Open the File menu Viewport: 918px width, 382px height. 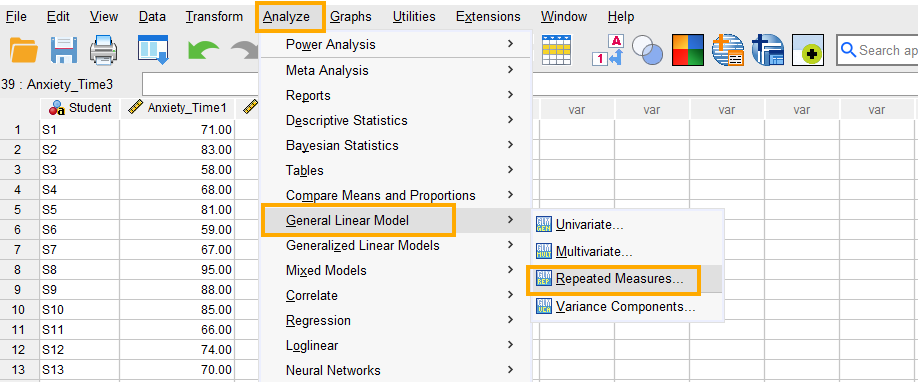[x=16, y=16]
